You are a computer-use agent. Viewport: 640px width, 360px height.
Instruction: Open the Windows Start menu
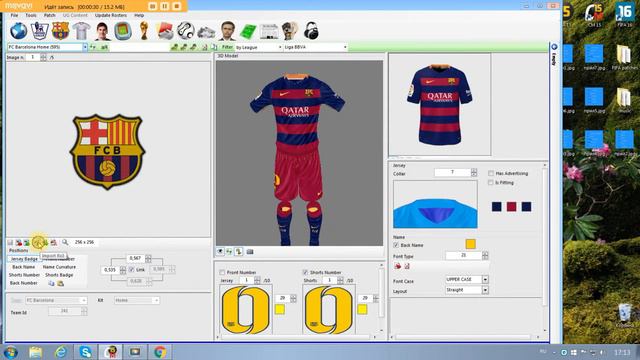[10, 352]
